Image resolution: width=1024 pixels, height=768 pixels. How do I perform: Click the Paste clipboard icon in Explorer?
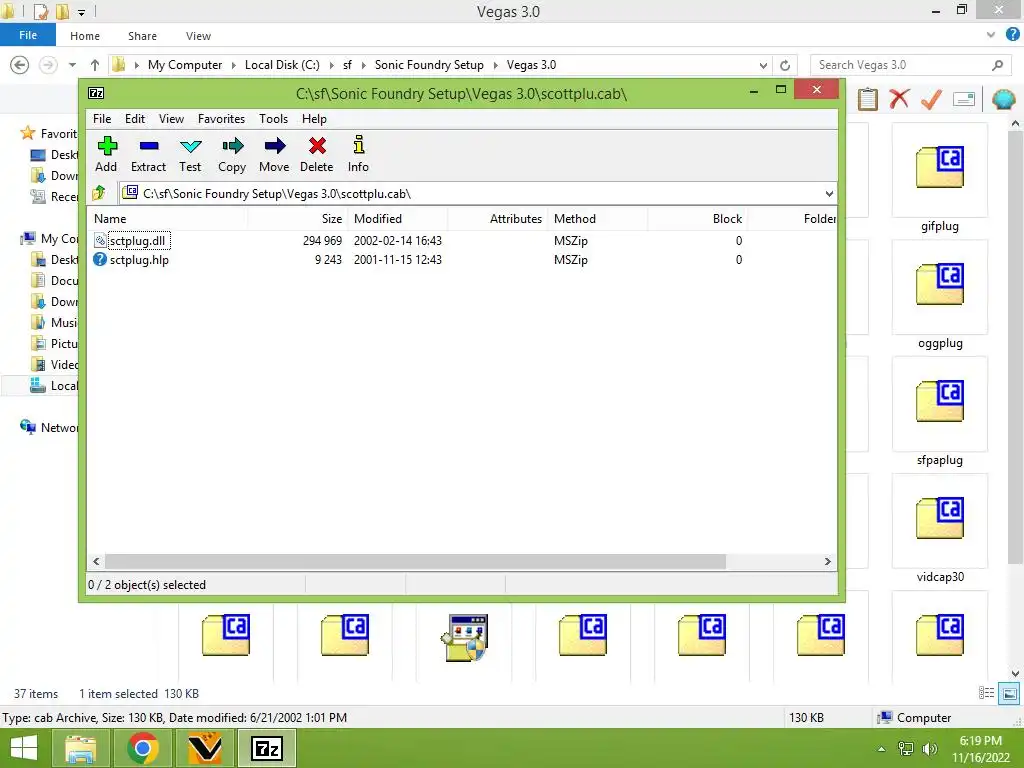pyautogui.click(x=868, y=99)
